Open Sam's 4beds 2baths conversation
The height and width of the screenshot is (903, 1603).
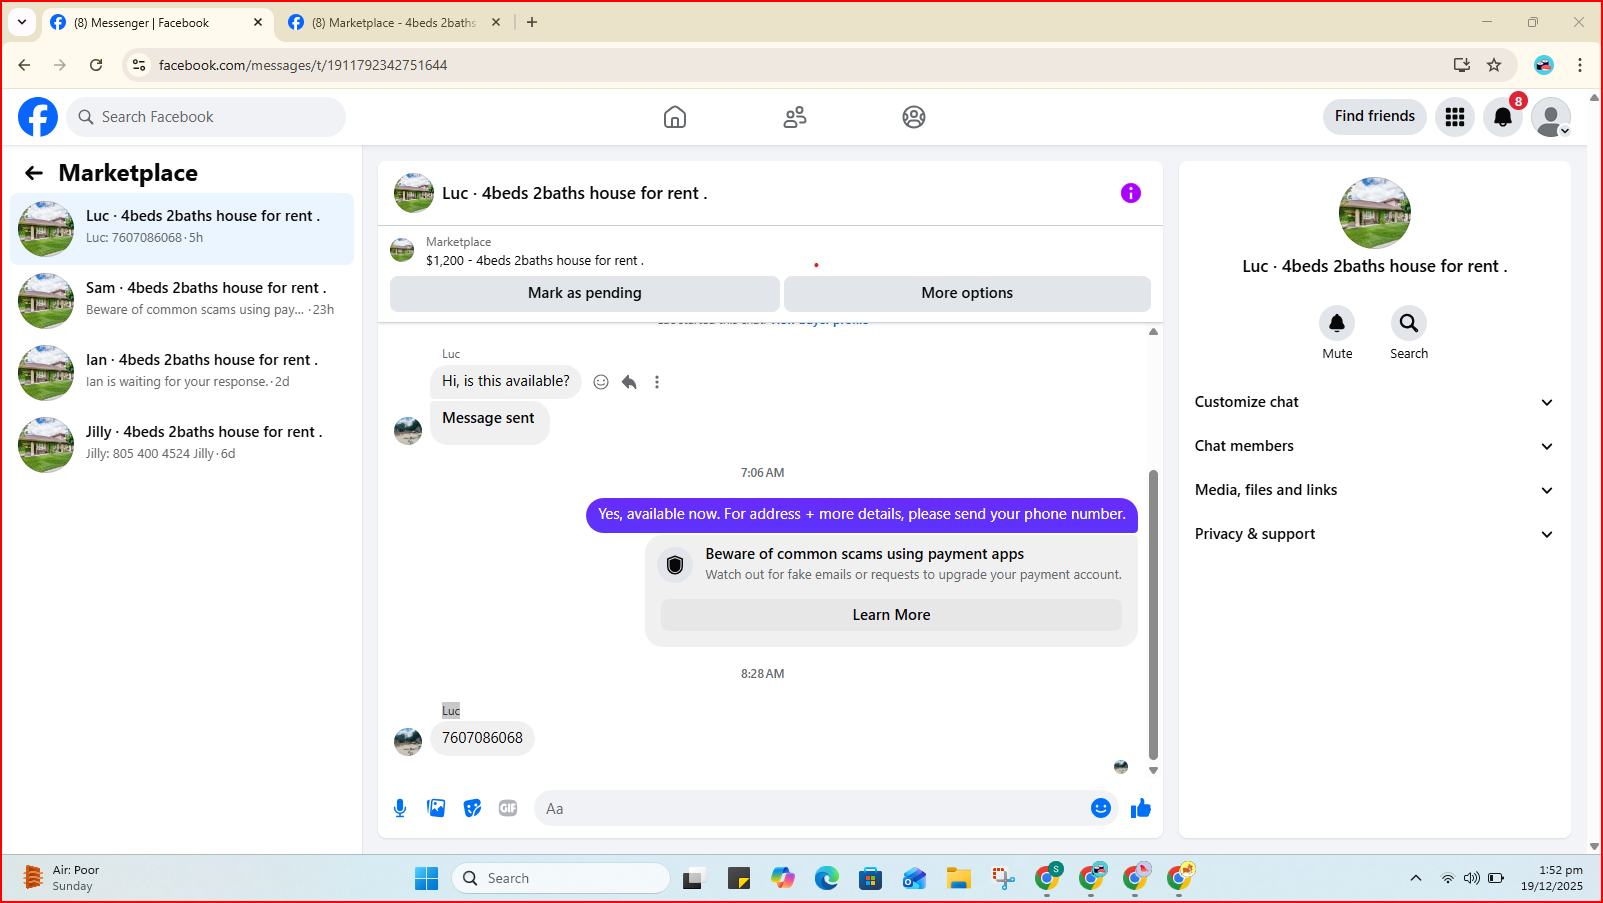click(182, 301)
